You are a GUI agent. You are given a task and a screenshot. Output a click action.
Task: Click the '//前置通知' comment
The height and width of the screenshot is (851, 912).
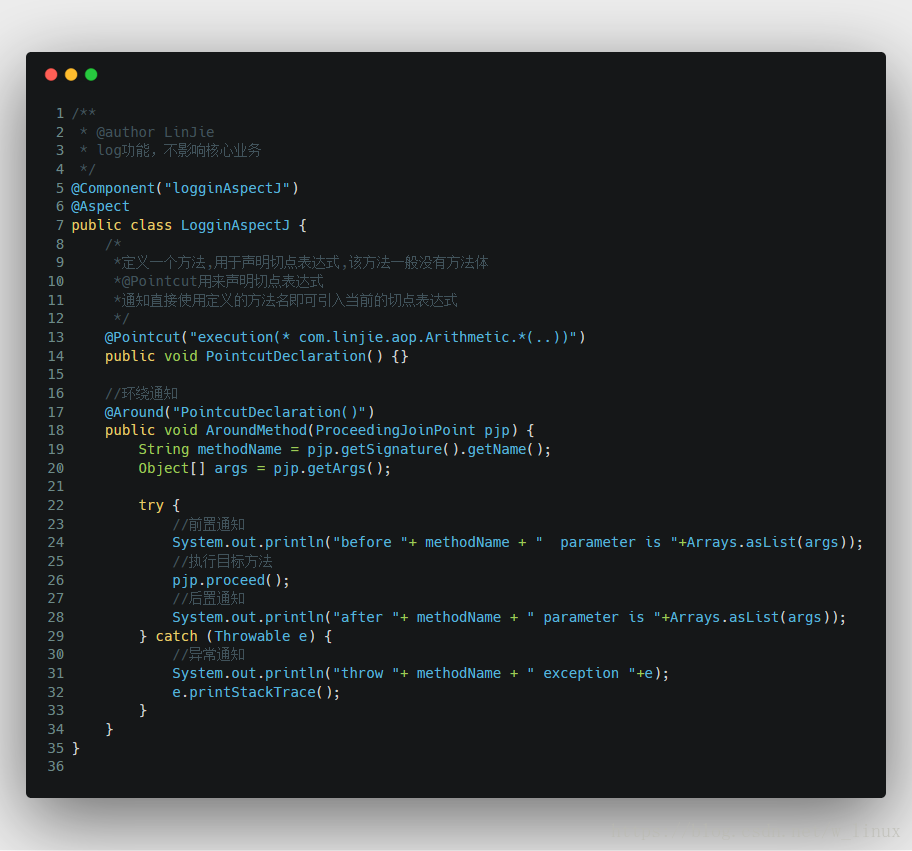[209, 524]
